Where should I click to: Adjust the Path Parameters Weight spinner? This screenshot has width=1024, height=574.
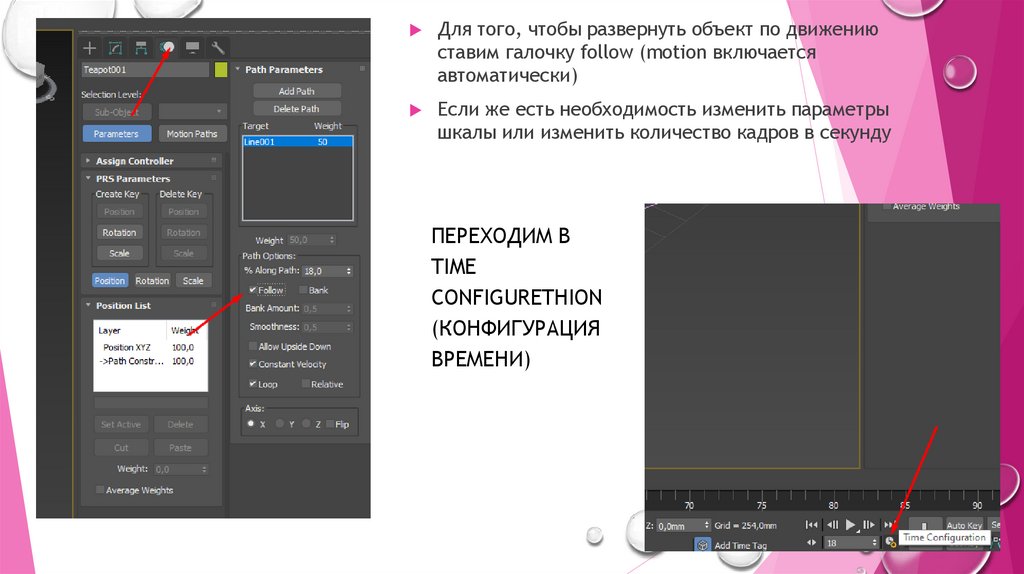click(x=332, y=240)
